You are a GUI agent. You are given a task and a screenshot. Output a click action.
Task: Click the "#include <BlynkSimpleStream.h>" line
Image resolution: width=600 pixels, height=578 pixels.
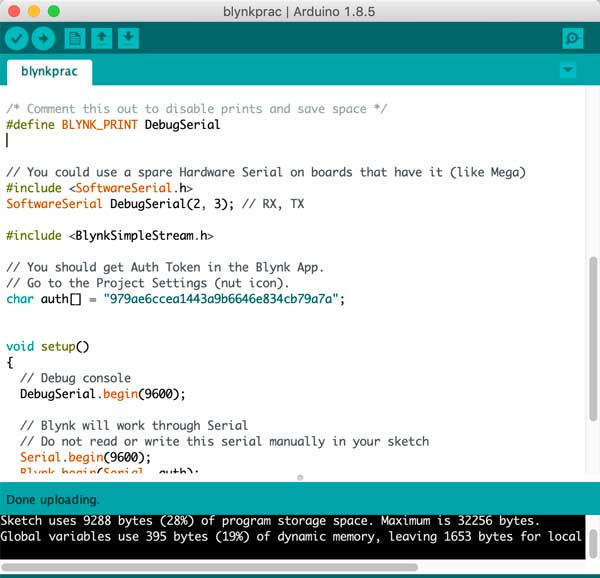coord(110,236)
